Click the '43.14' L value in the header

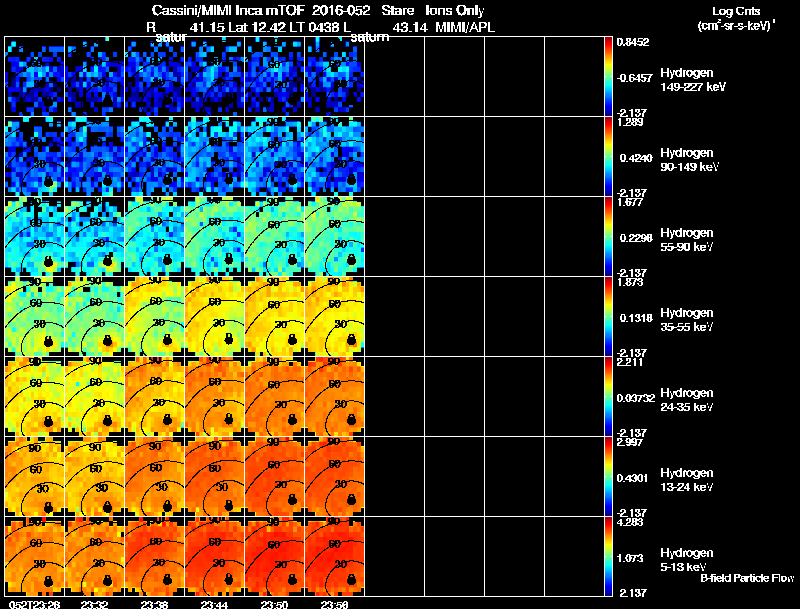410,28
